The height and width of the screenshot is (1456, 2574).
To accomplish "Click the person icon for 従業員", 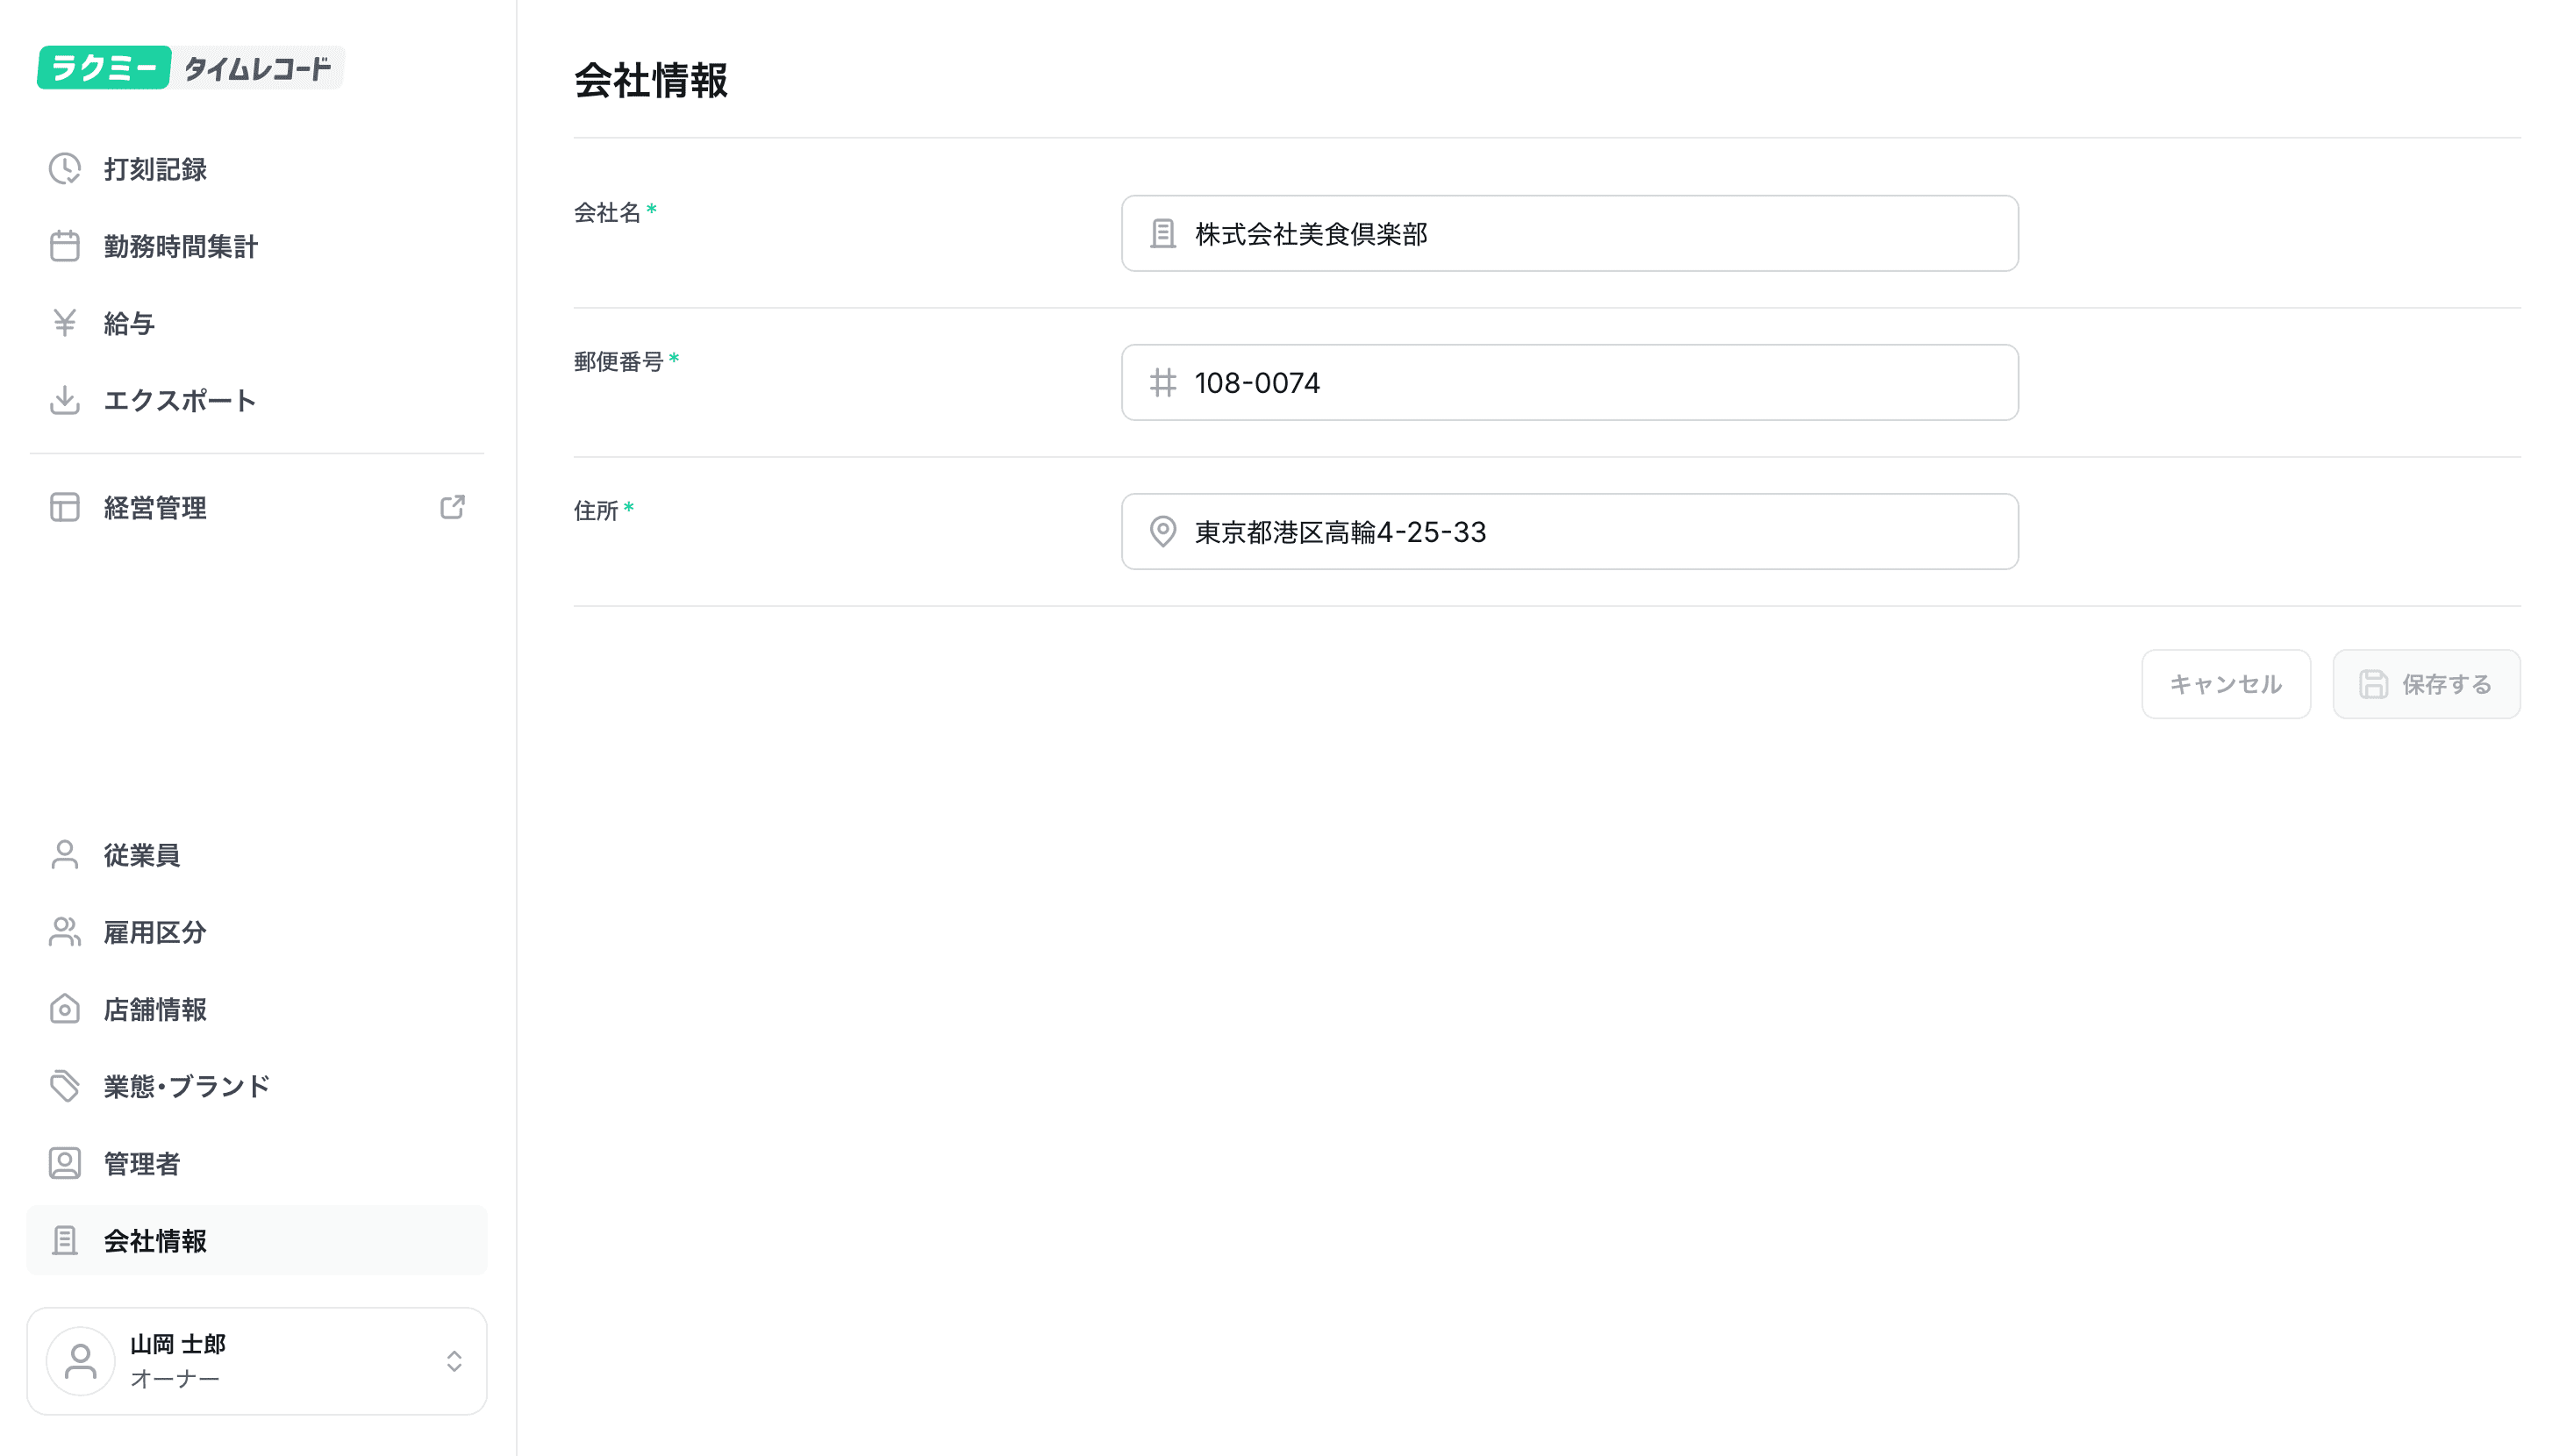I will pos(65,855).
